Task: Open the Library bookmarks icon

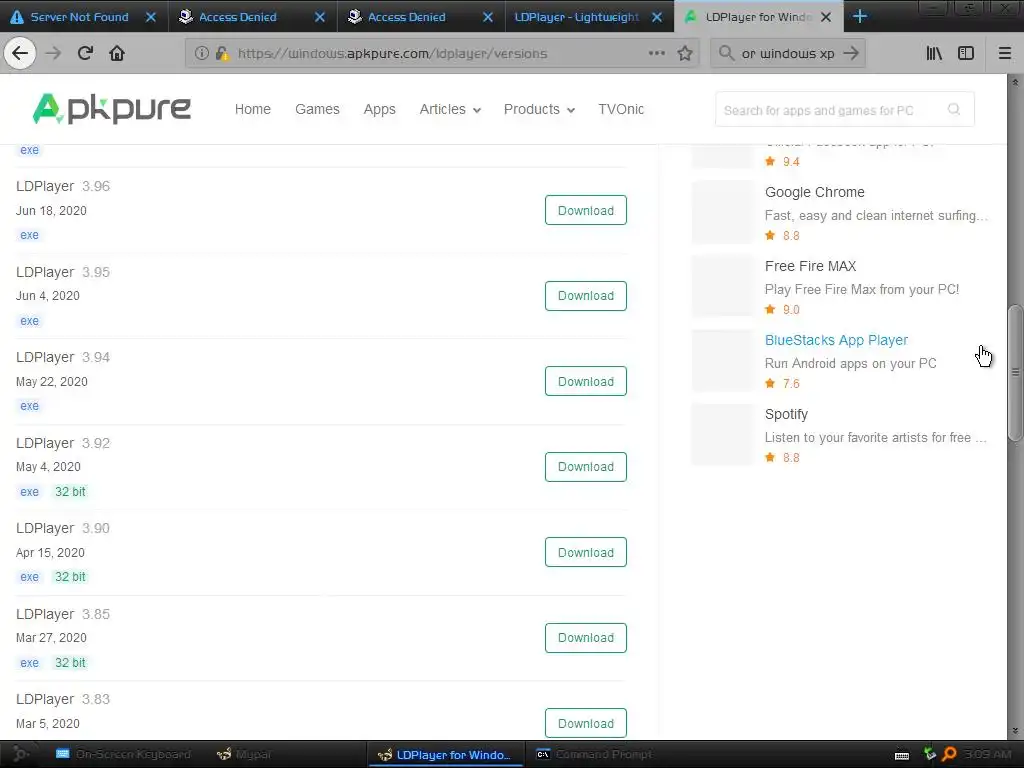Action: coord(934,53)
